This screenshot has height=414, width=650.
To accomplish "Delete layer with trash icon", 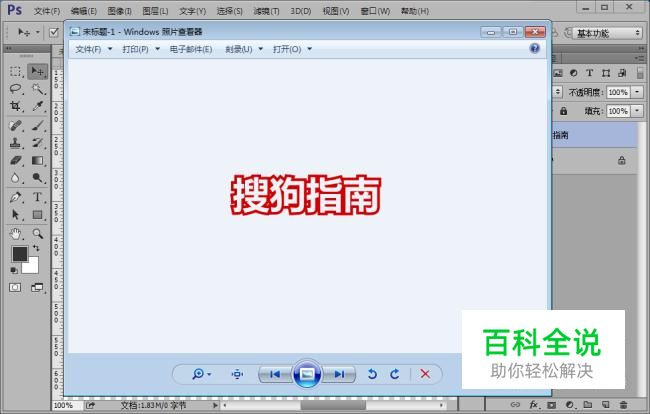I will [x=623, y=405].
